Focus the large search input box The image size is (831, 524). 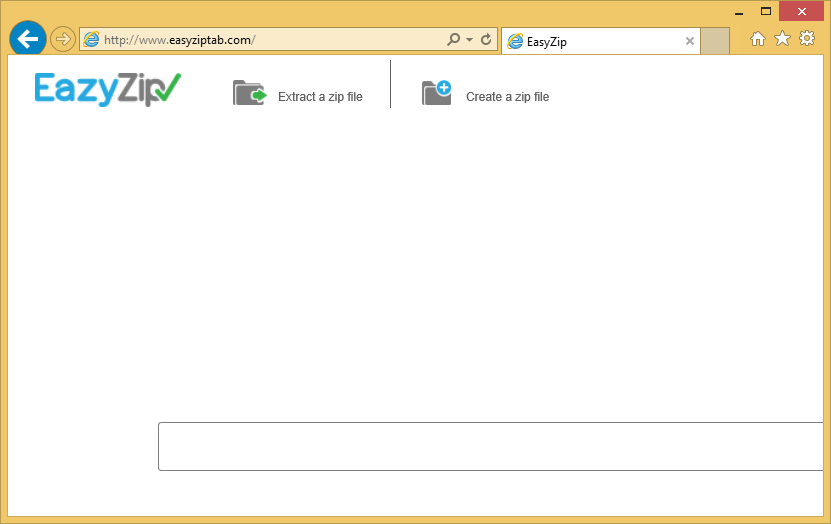click(x=491, y=447)
